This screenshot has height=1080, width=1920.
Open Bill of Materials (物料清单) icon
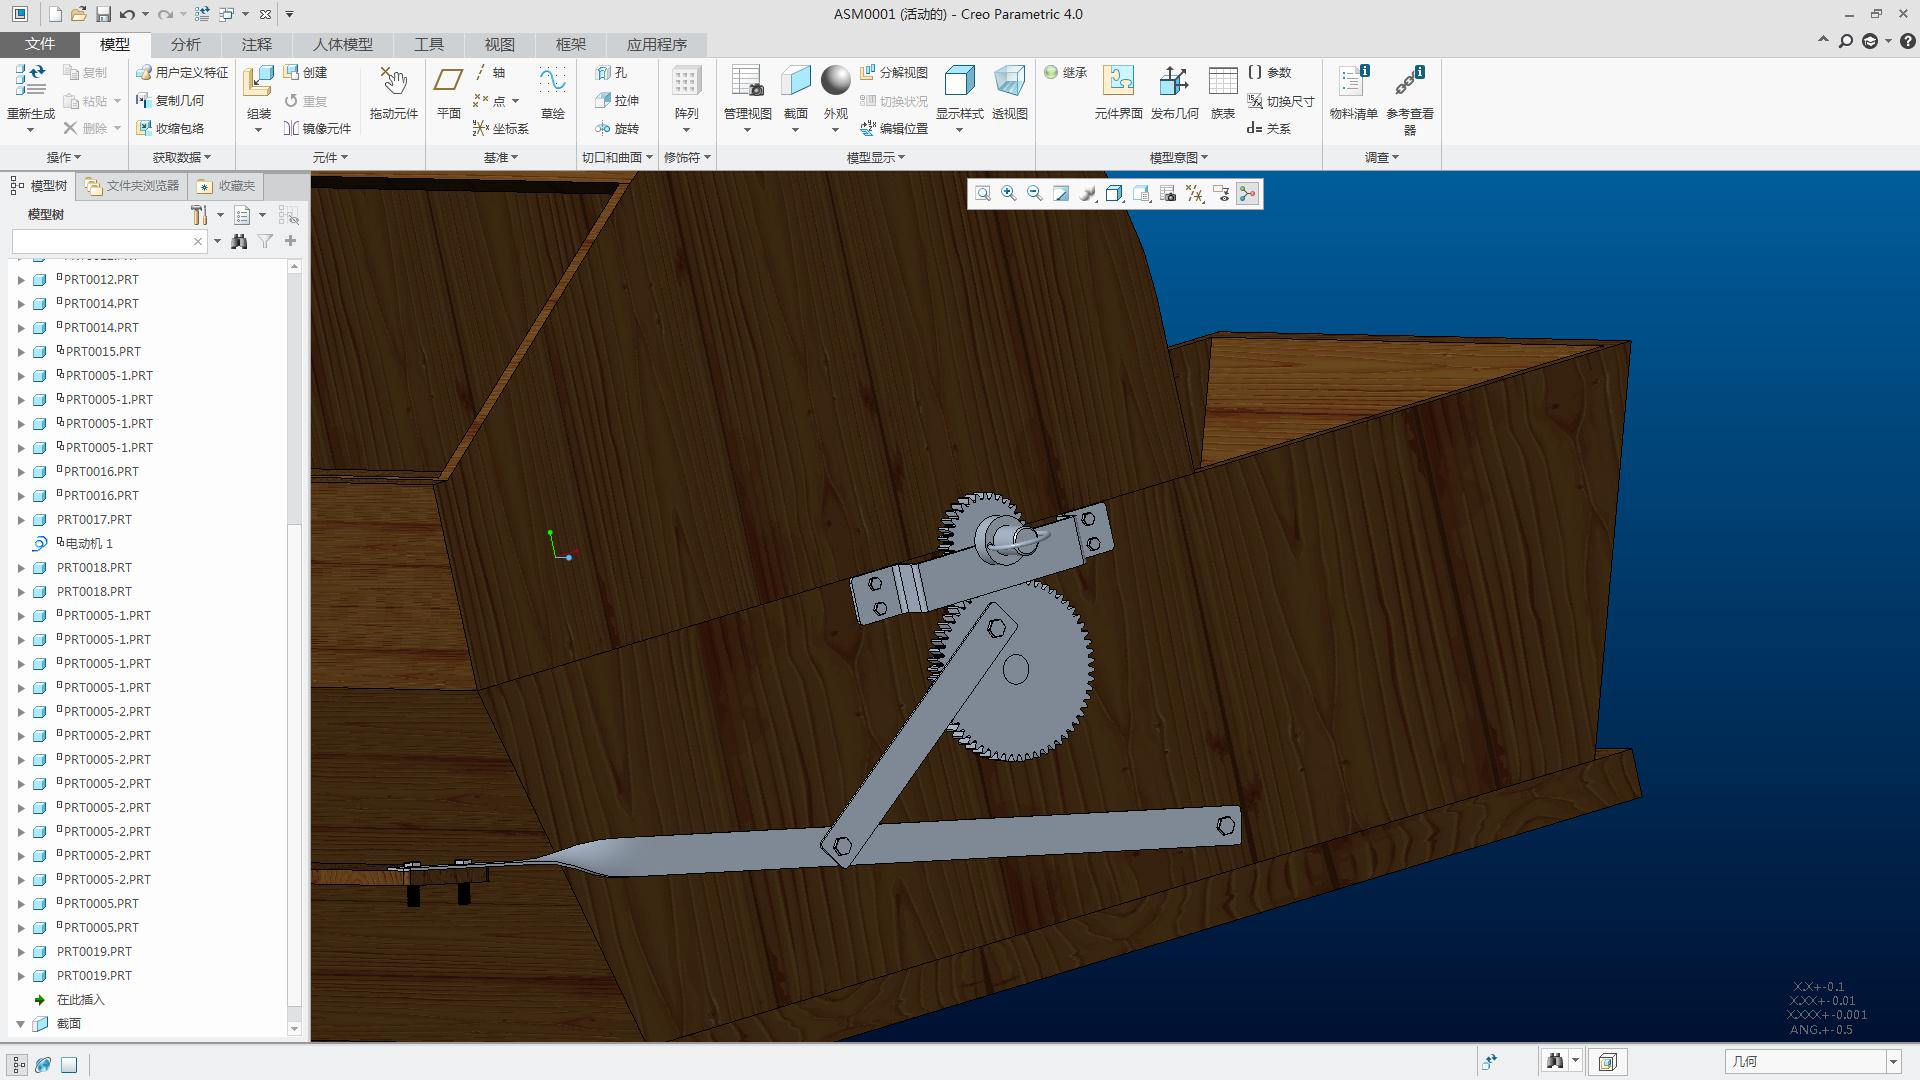(x=1354, y=81)
